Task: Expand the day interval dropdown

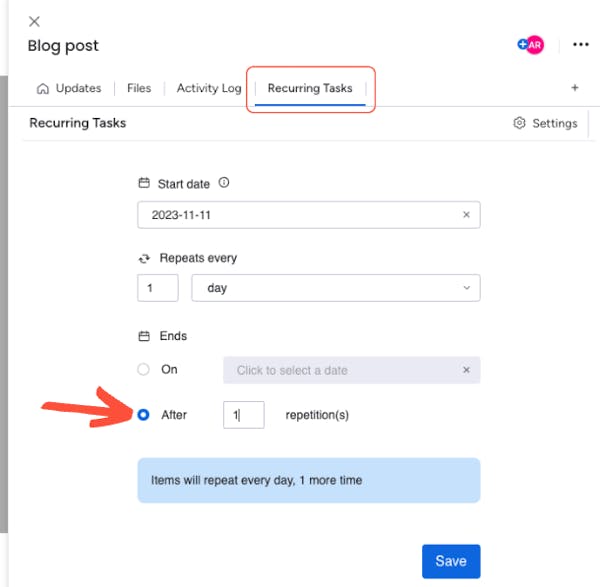Action: tap(336, 288)
